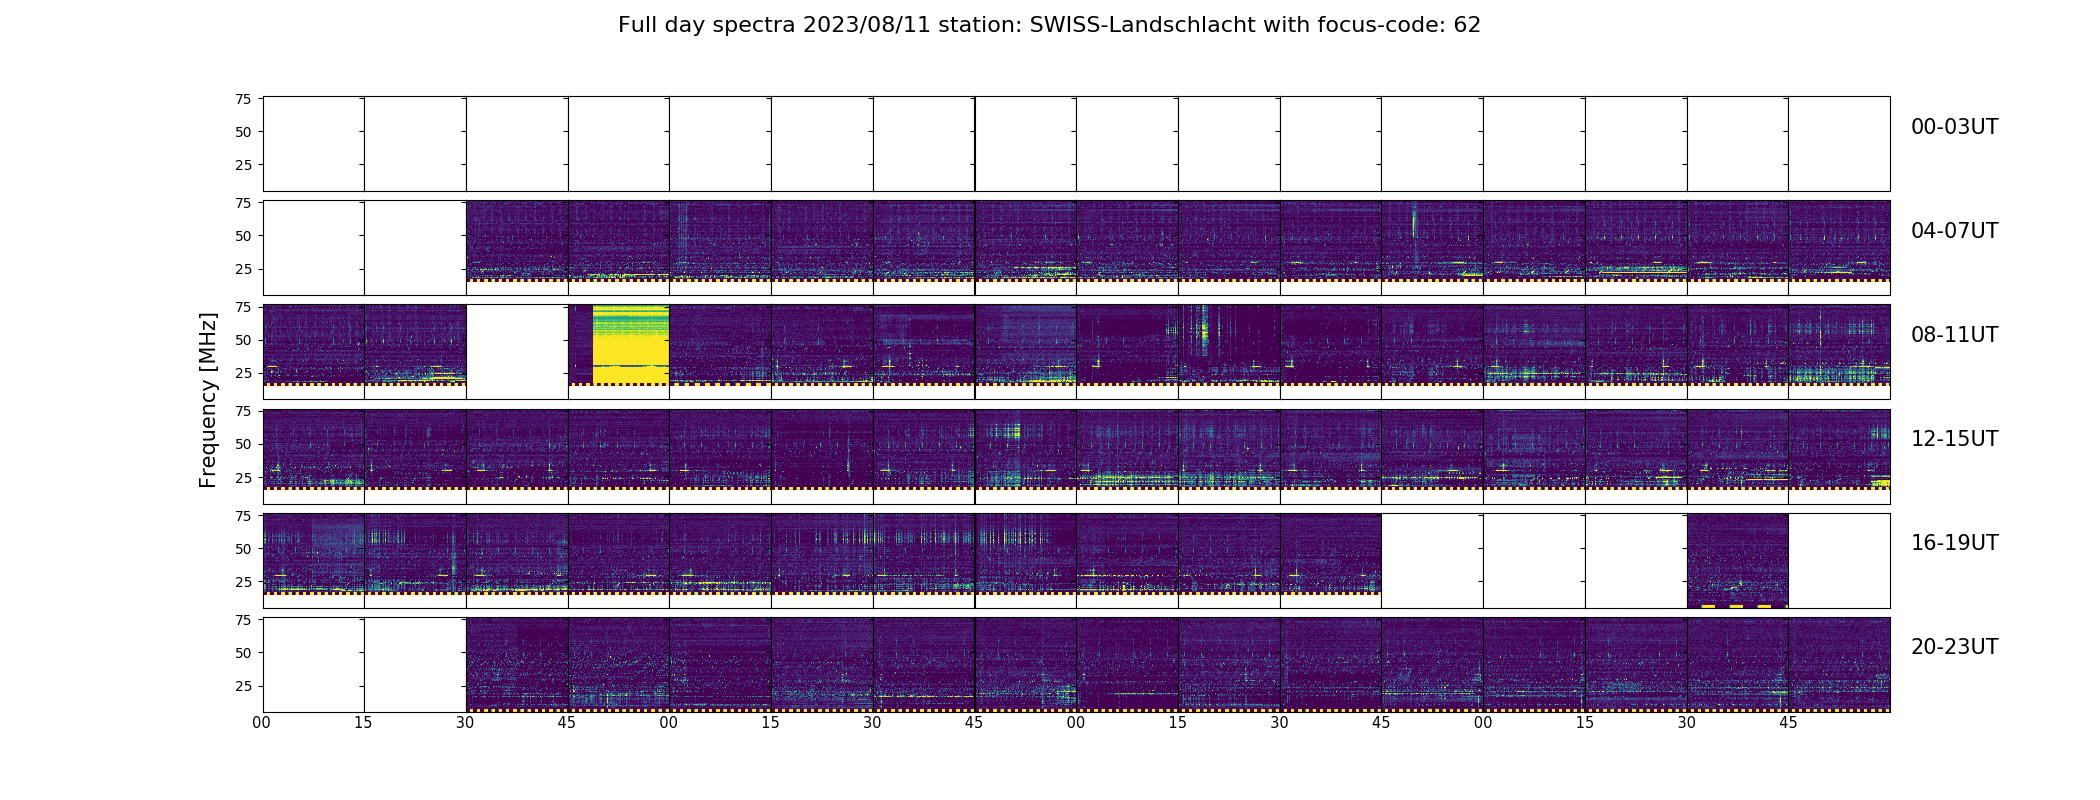Viewport: 2100px width, 800px height.
Task: Click the 50 tick label of the 04-07UT row
Action: tap(243, 236)
